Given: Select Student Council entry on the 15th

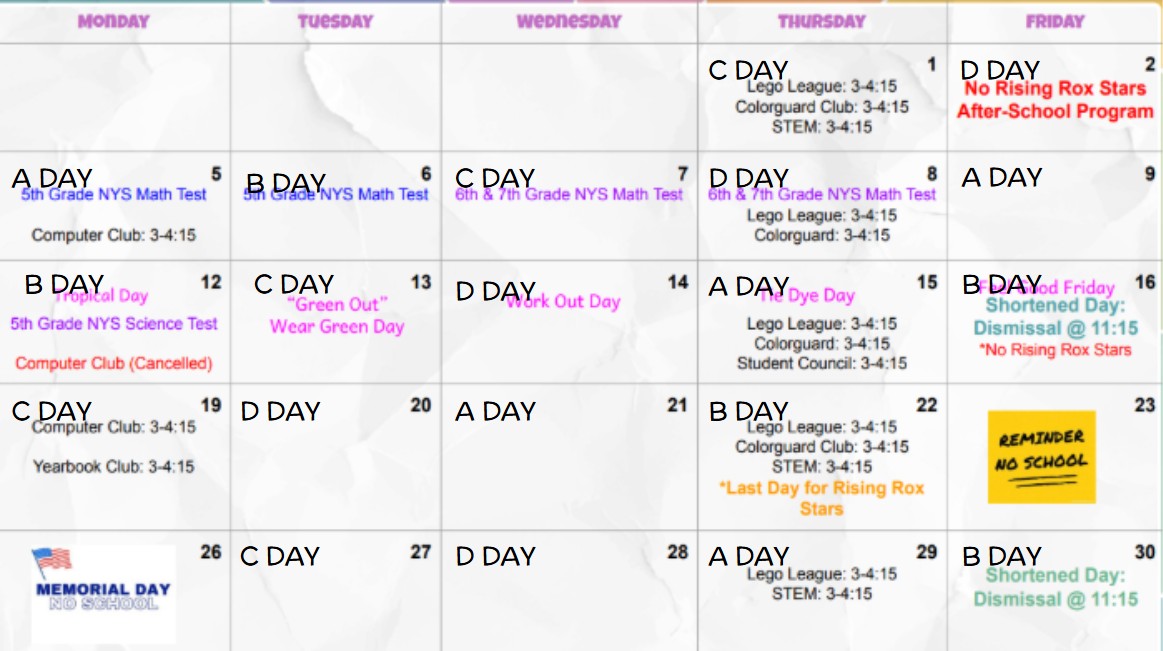Looking at the screenshot, I should [x=822, y=363].
